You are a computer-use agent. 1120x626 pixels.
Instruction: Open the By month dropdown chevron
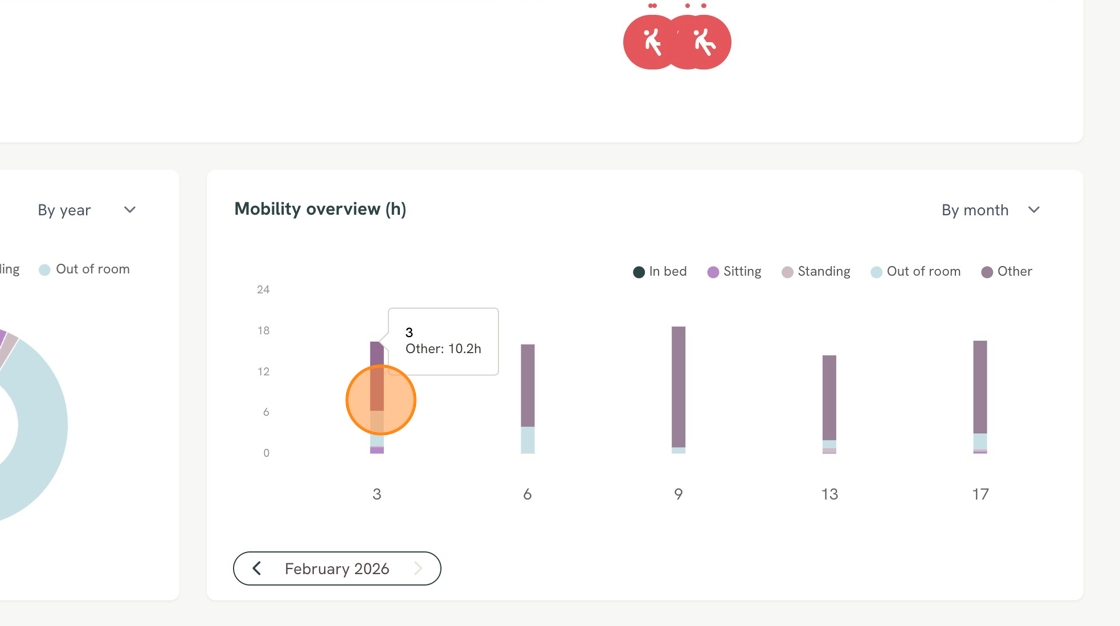pos(1034,209)
